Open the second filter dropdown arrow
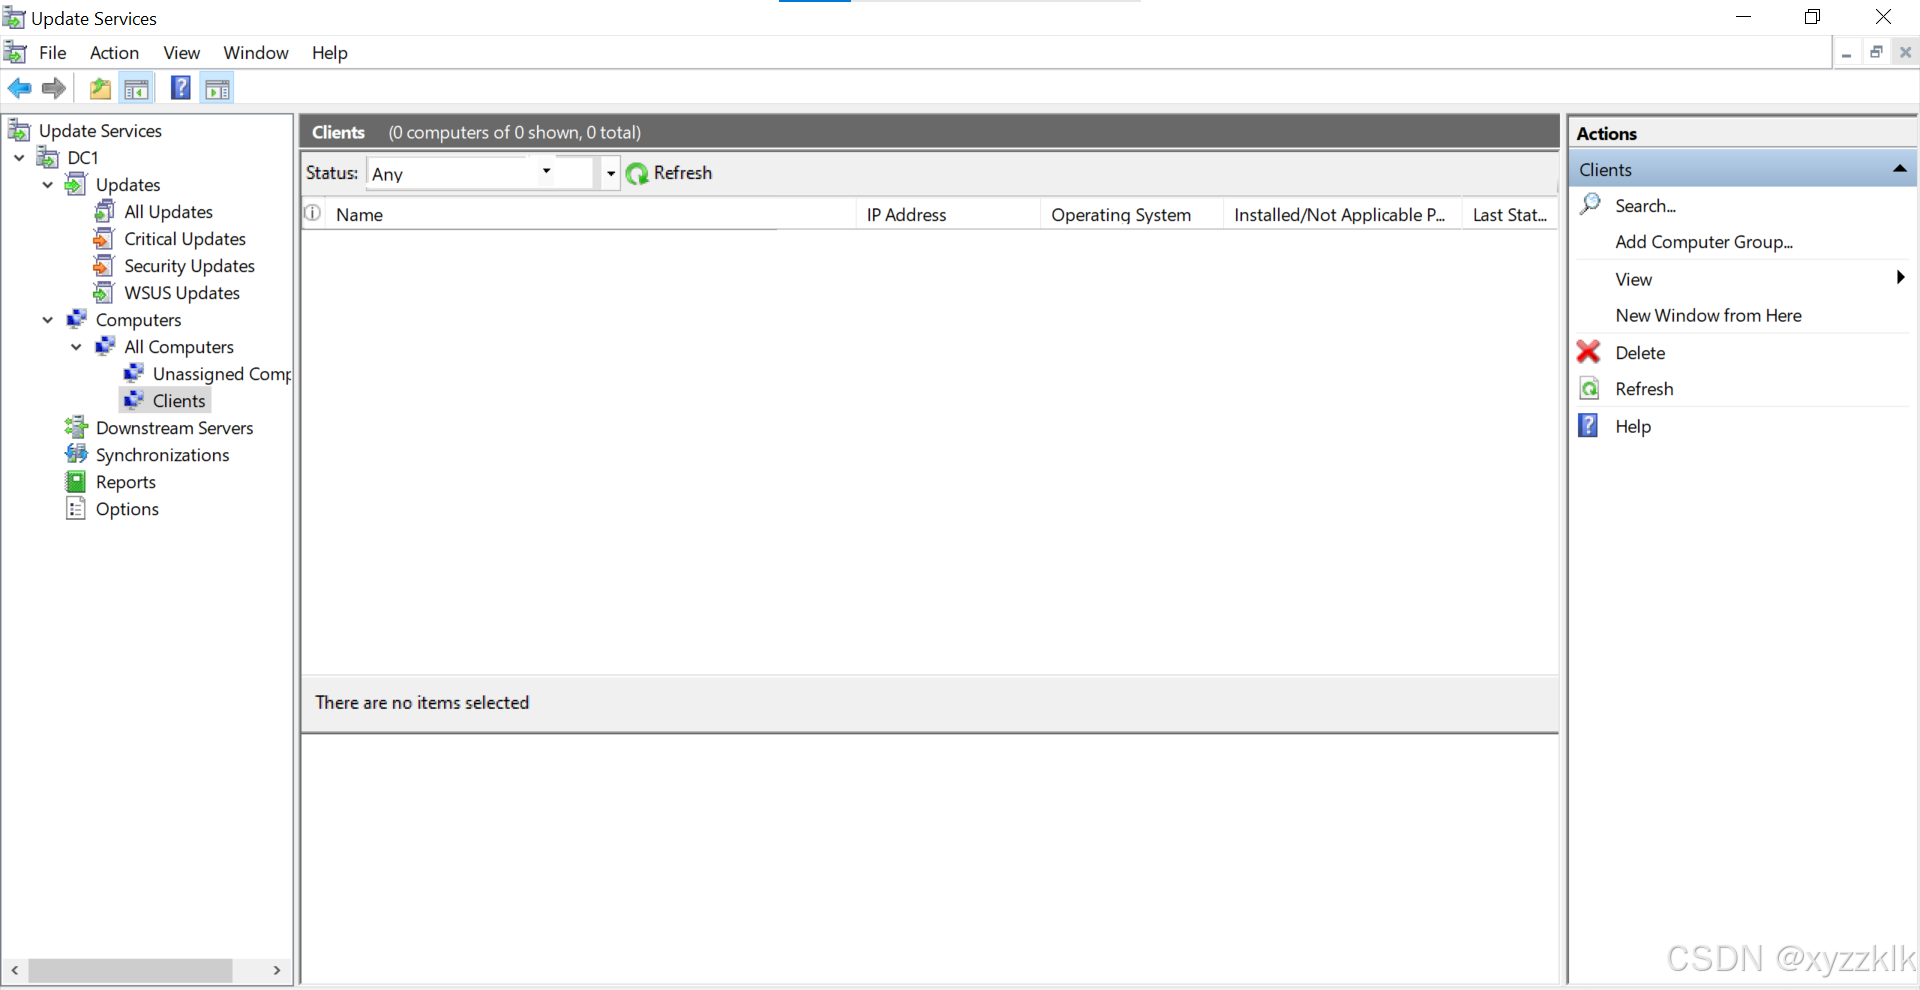Viewport: 1920px width, 990px height. (x=610, y=173)
